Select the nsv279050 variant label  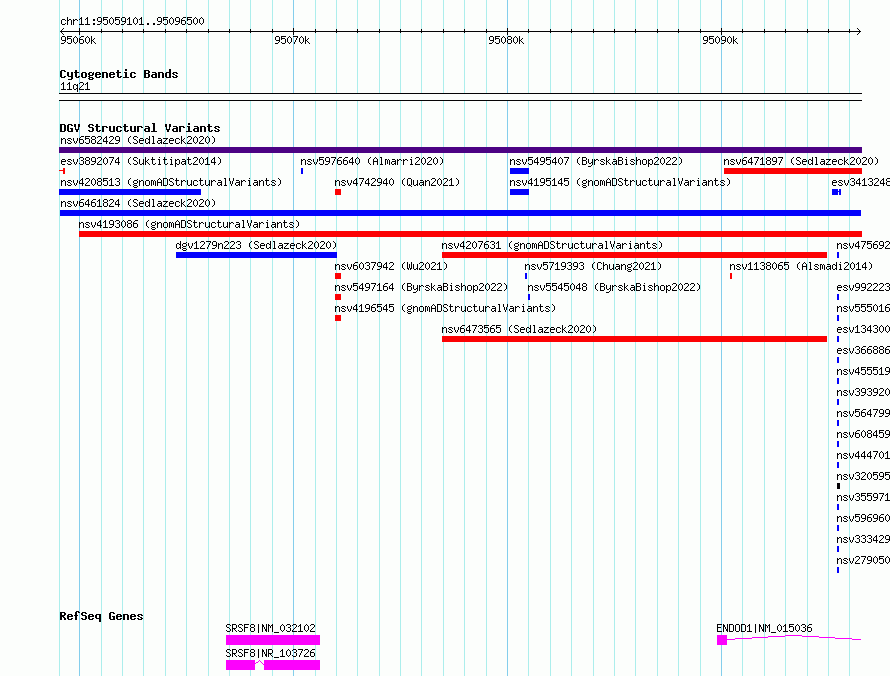pyautogui.click(x=863, y=560)
